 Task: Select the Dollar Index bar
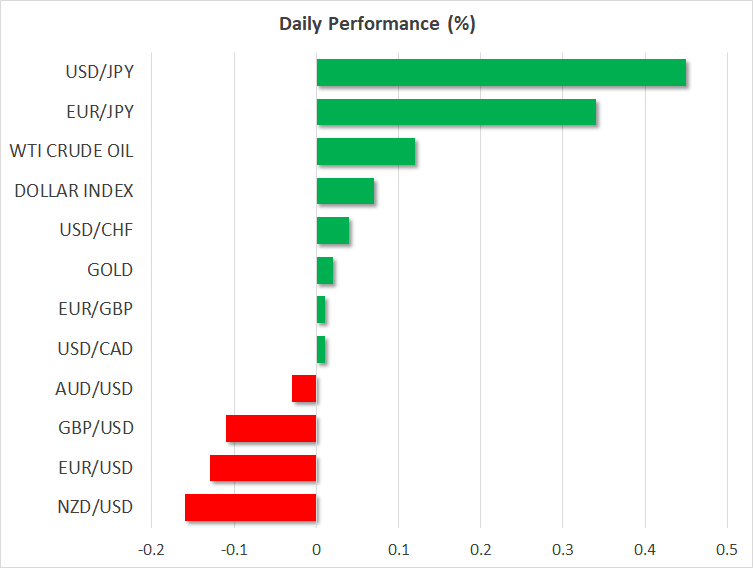pyautogui.click(x=345, y=191)
